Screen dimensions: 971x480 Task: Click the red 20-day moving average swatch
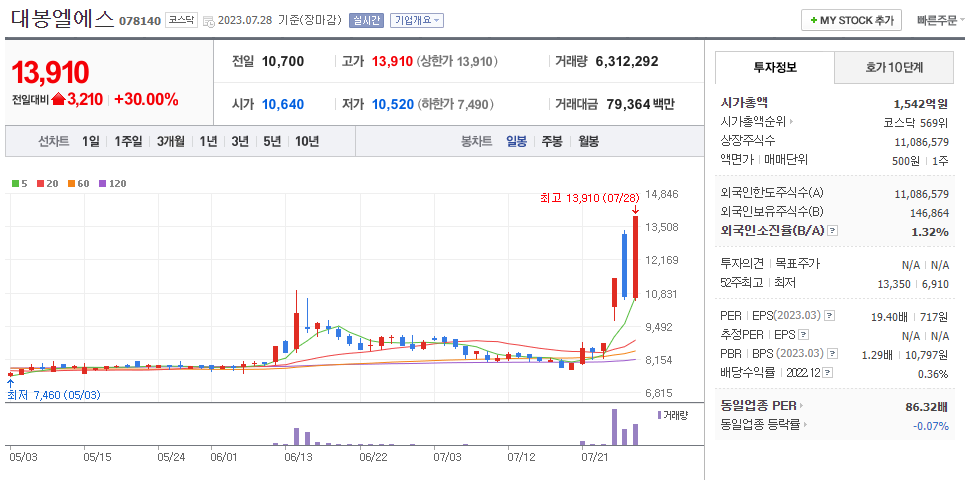coord(40,183)
